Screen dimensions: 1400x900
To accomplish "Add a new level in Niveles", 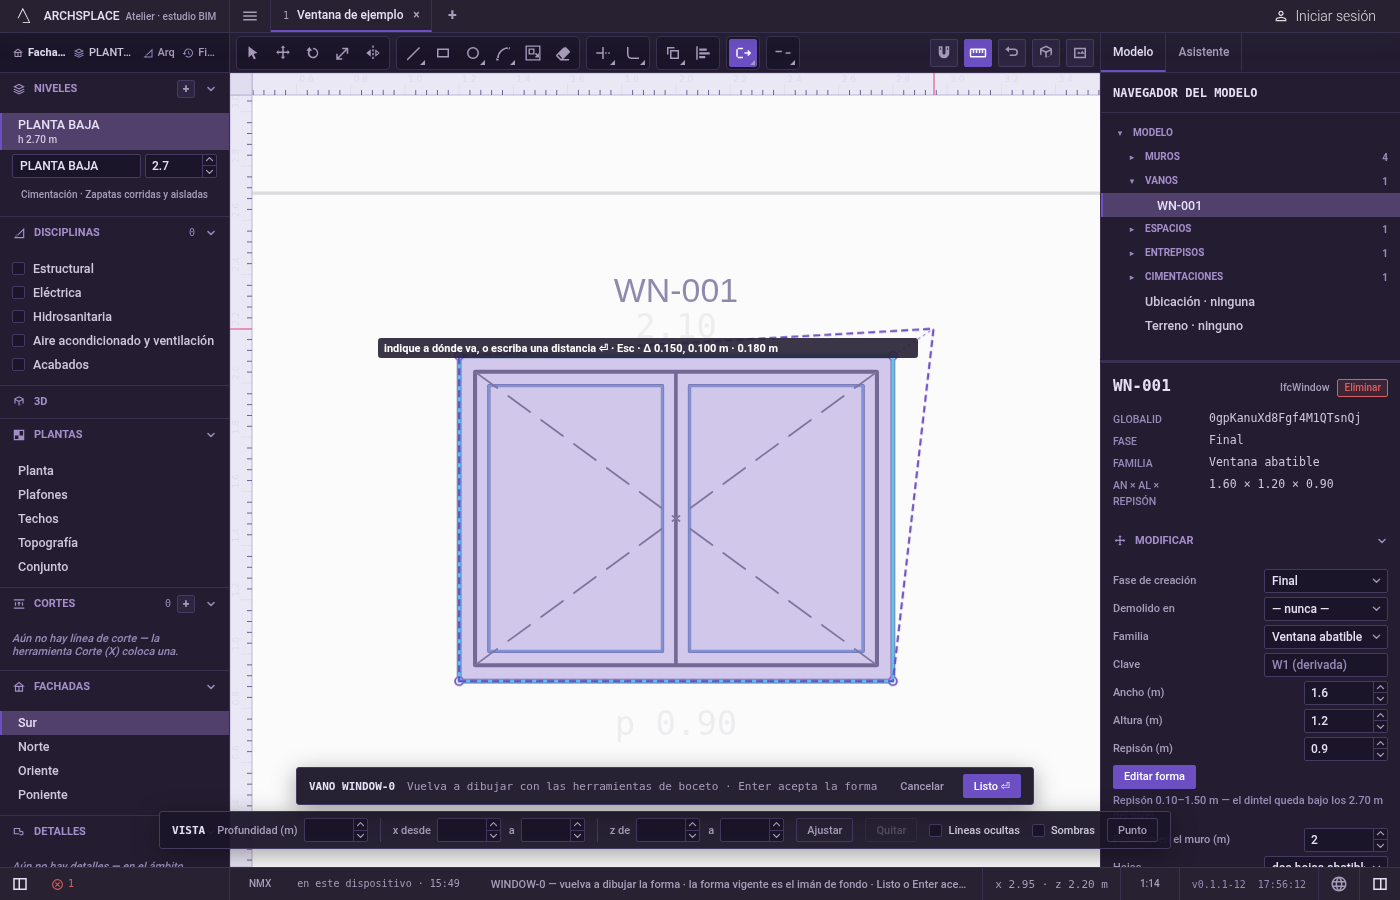I will pyautogui.click(x=186, y=89).
